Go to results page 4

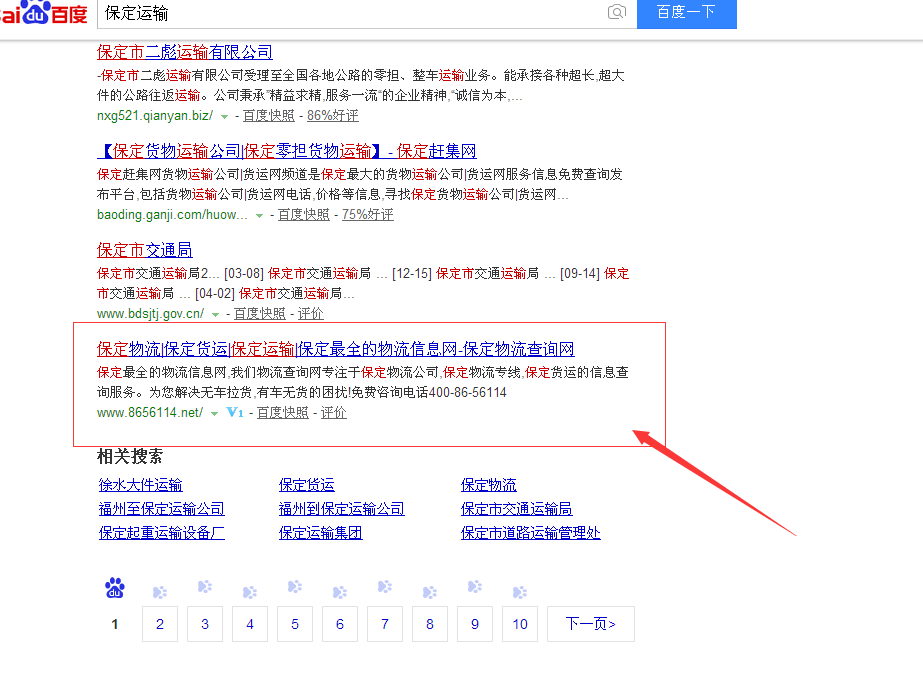tap(250, 624)
